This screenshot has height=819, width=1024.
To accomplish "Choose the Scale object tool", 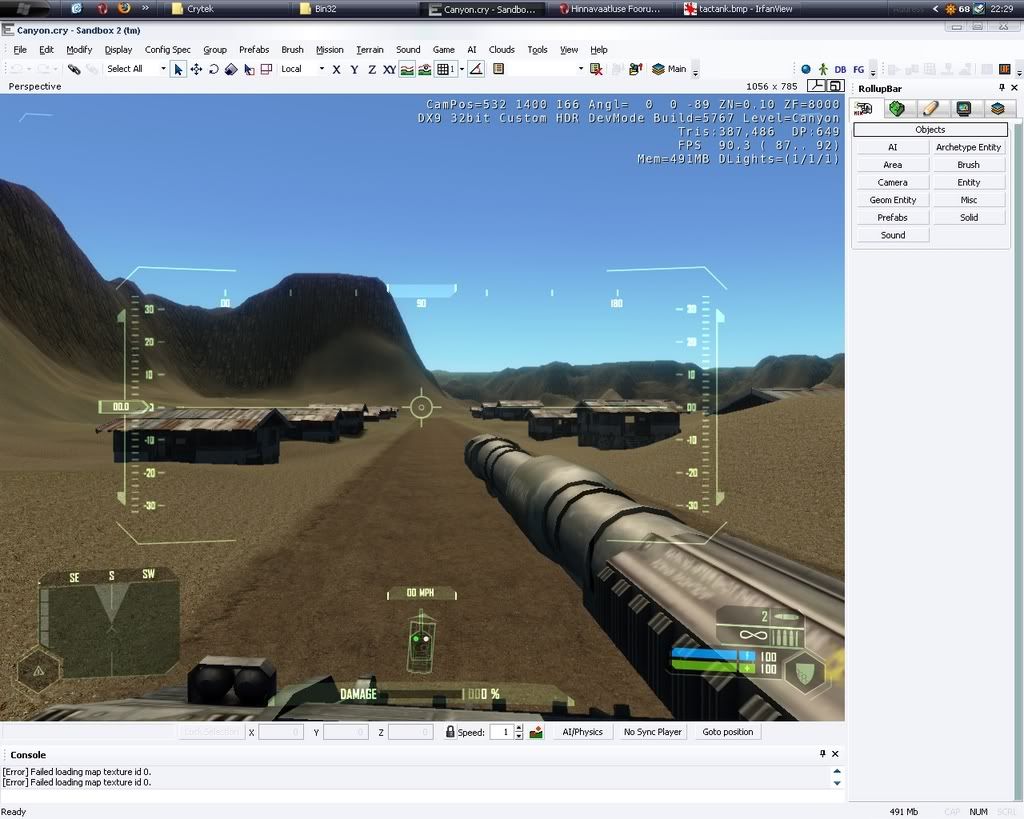I will [x=231, y=69].
